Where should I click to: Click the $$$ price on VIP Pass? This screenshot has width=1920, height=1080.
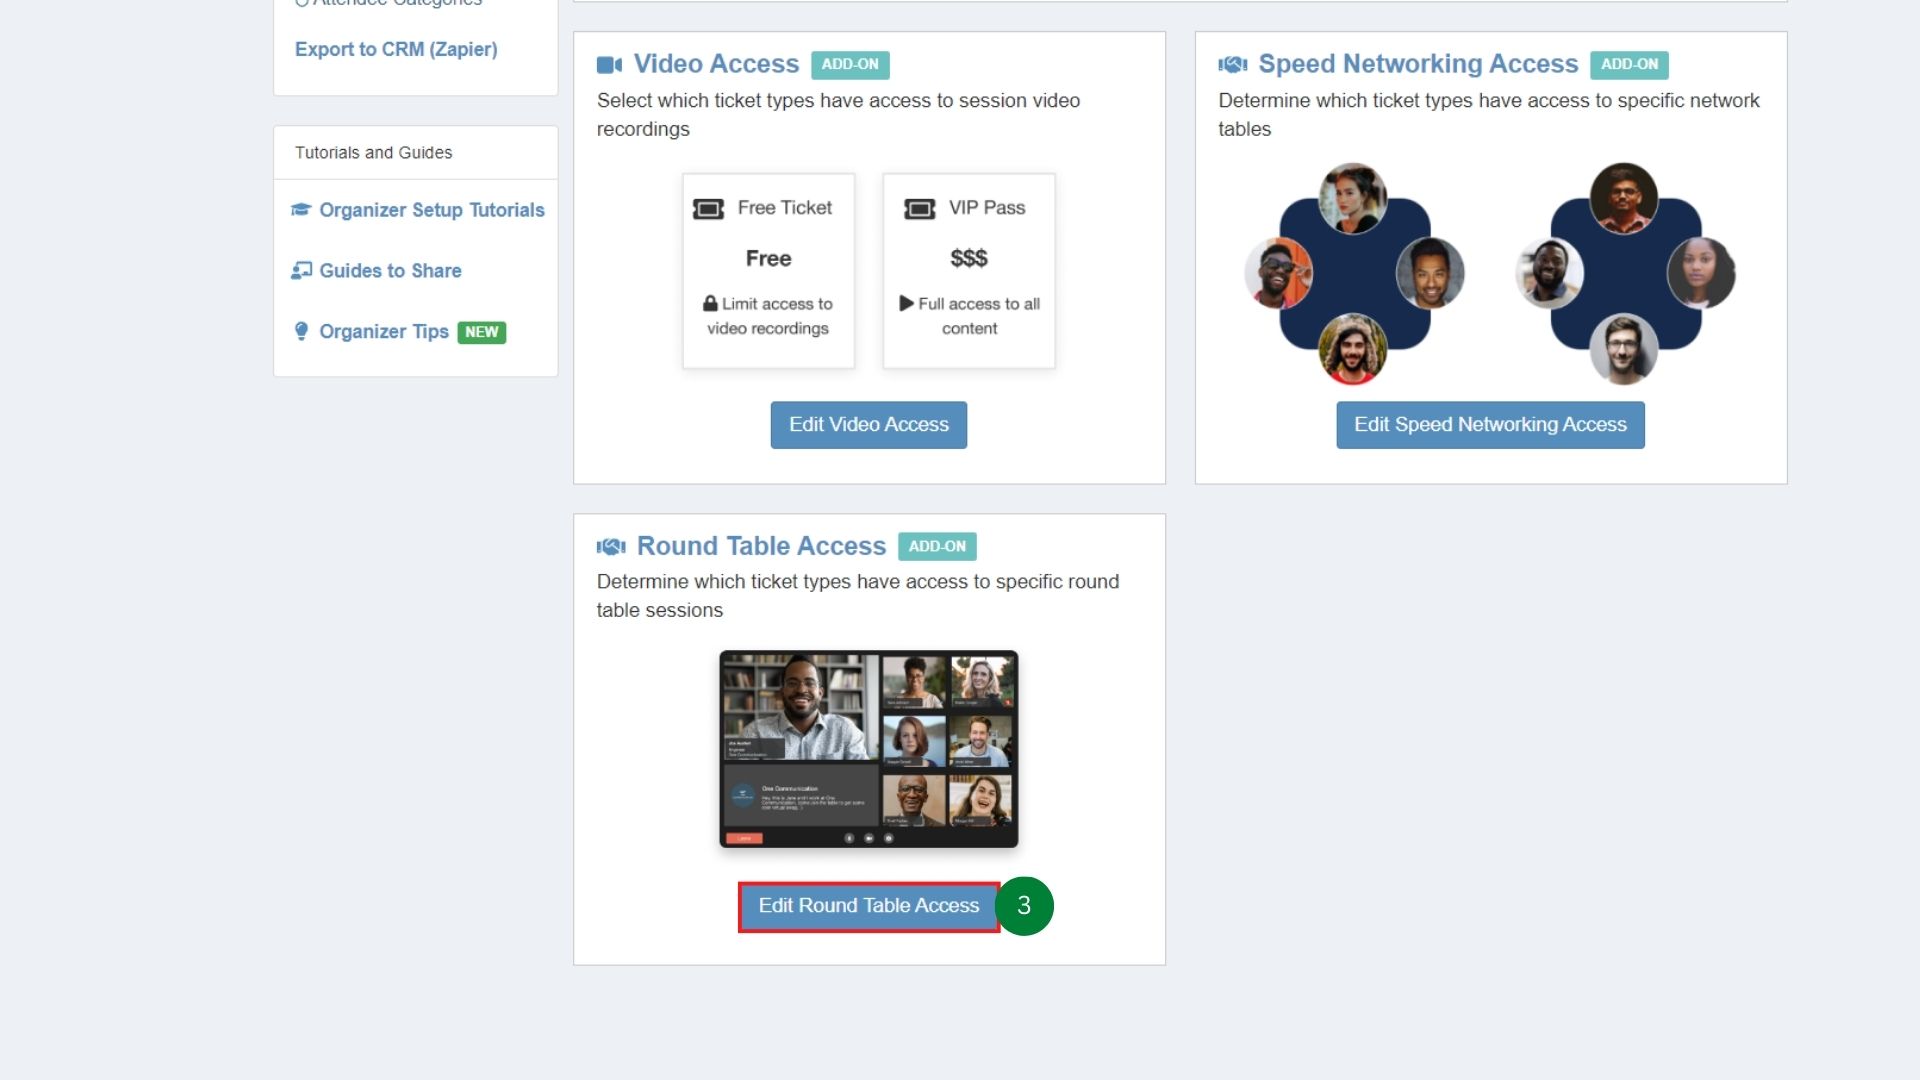pos(969,258)
